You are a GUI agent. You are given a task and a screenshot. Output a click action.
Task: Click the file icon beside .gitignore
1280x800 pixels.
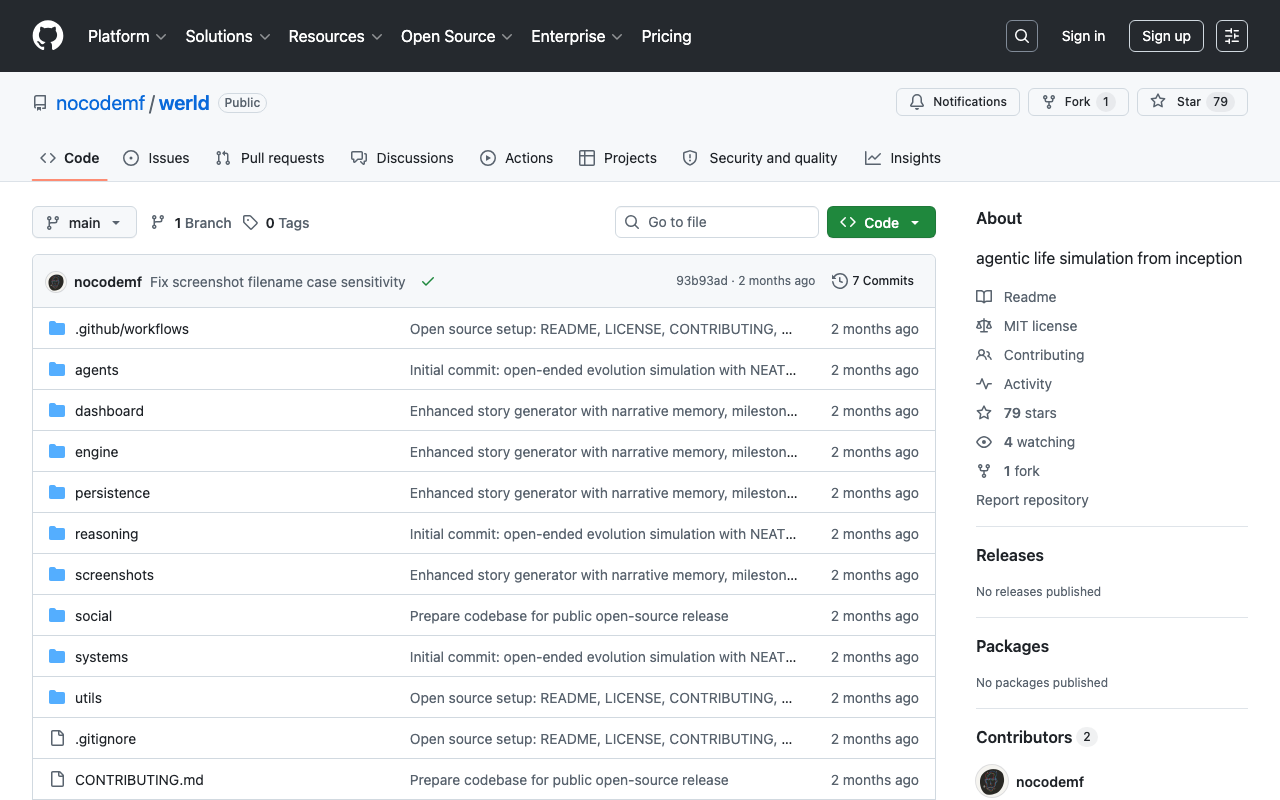point(57,739)
